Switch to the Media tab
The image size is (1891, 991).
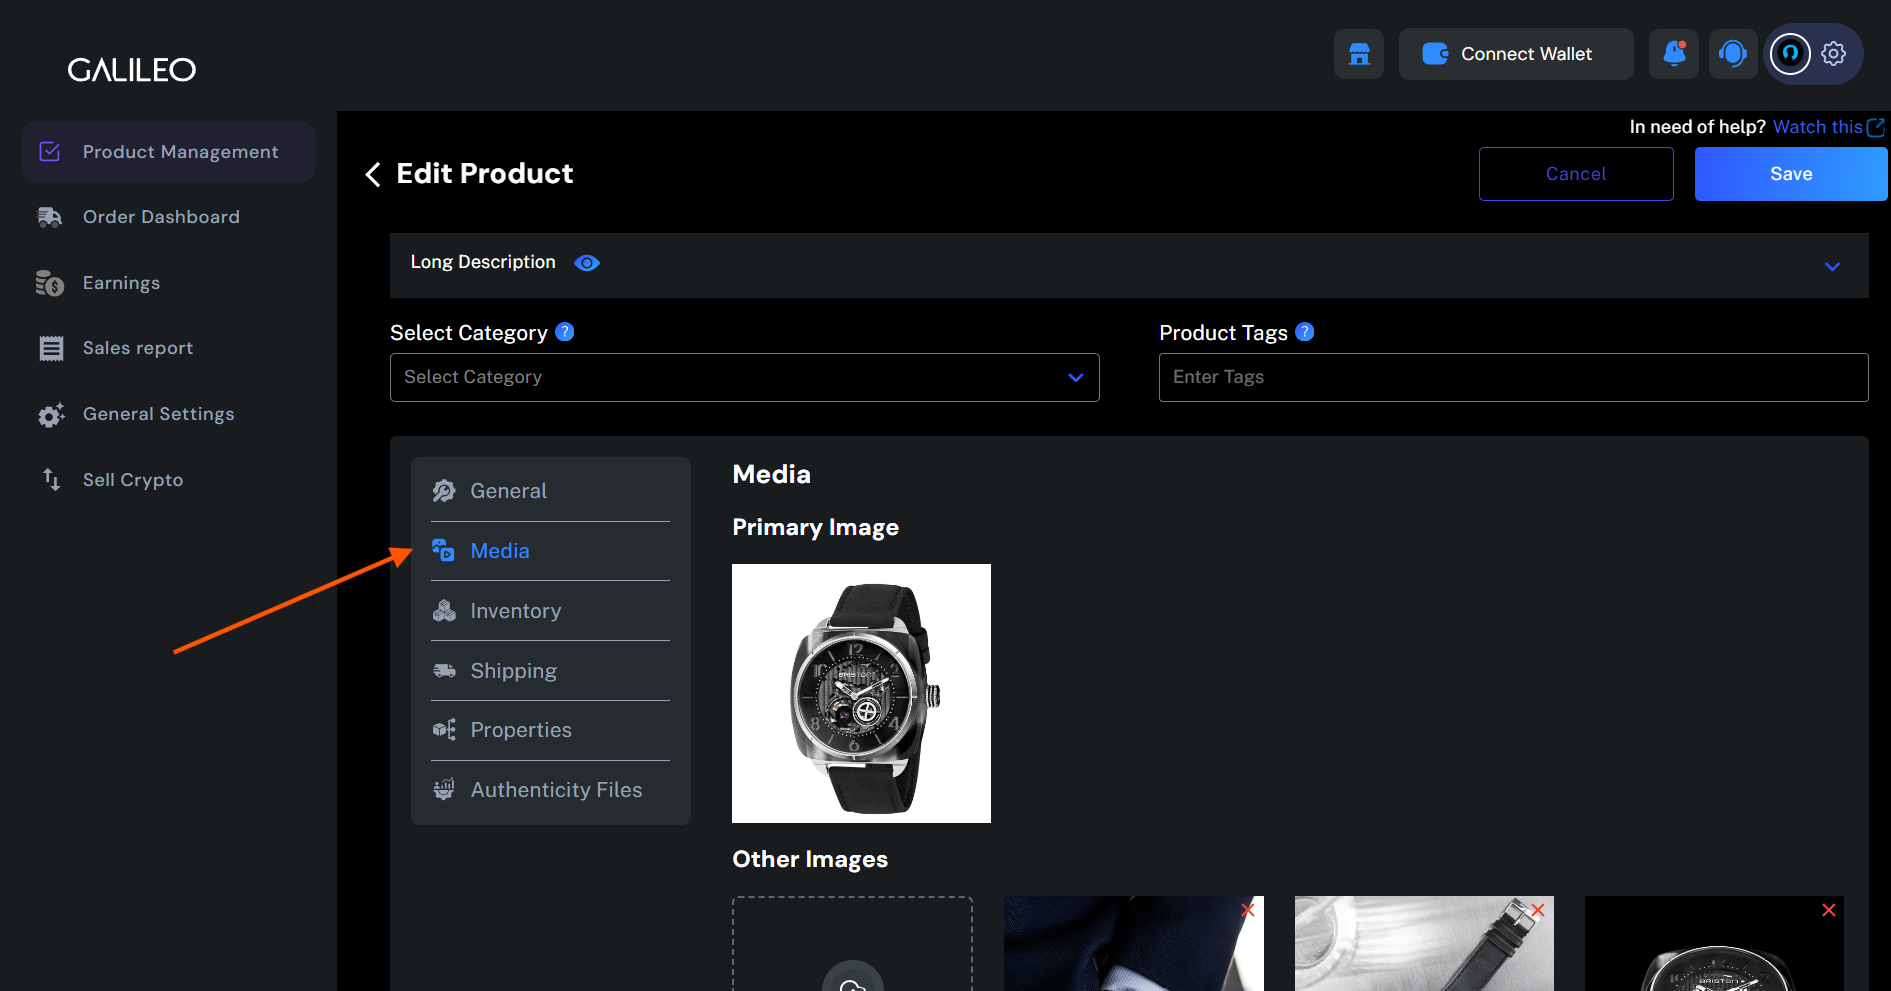[550, 551]
